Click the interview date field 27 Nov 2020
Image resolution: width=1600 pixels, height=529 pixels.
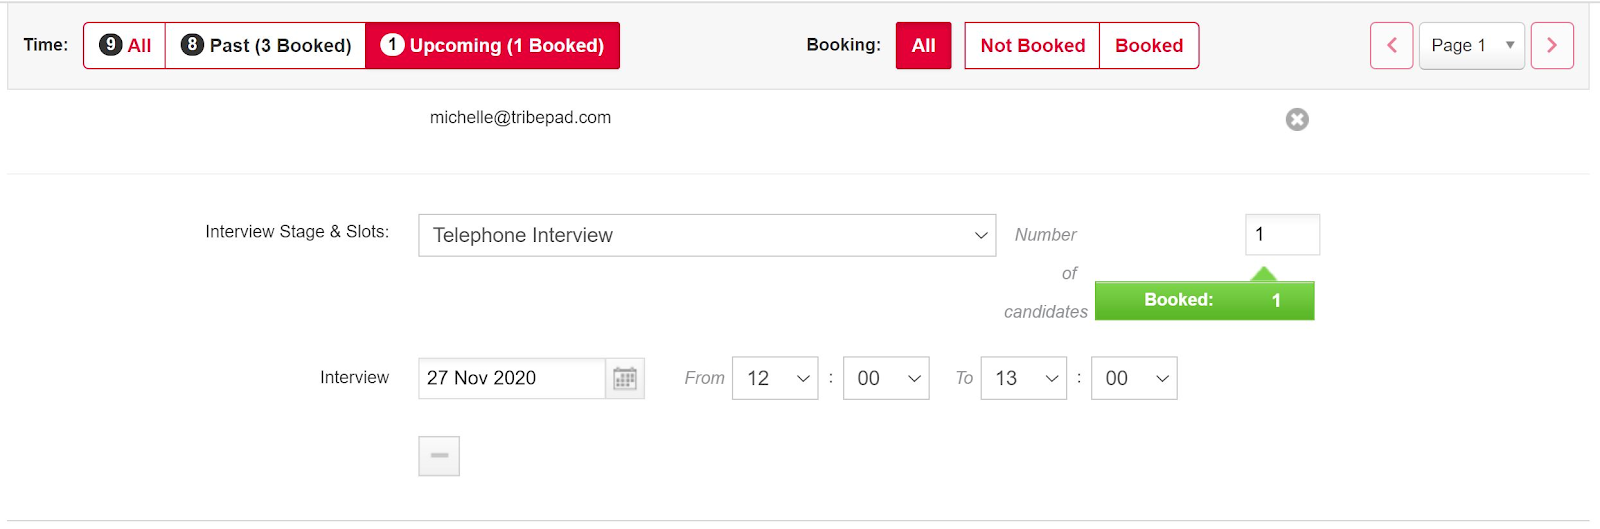[x=512, y=378]
